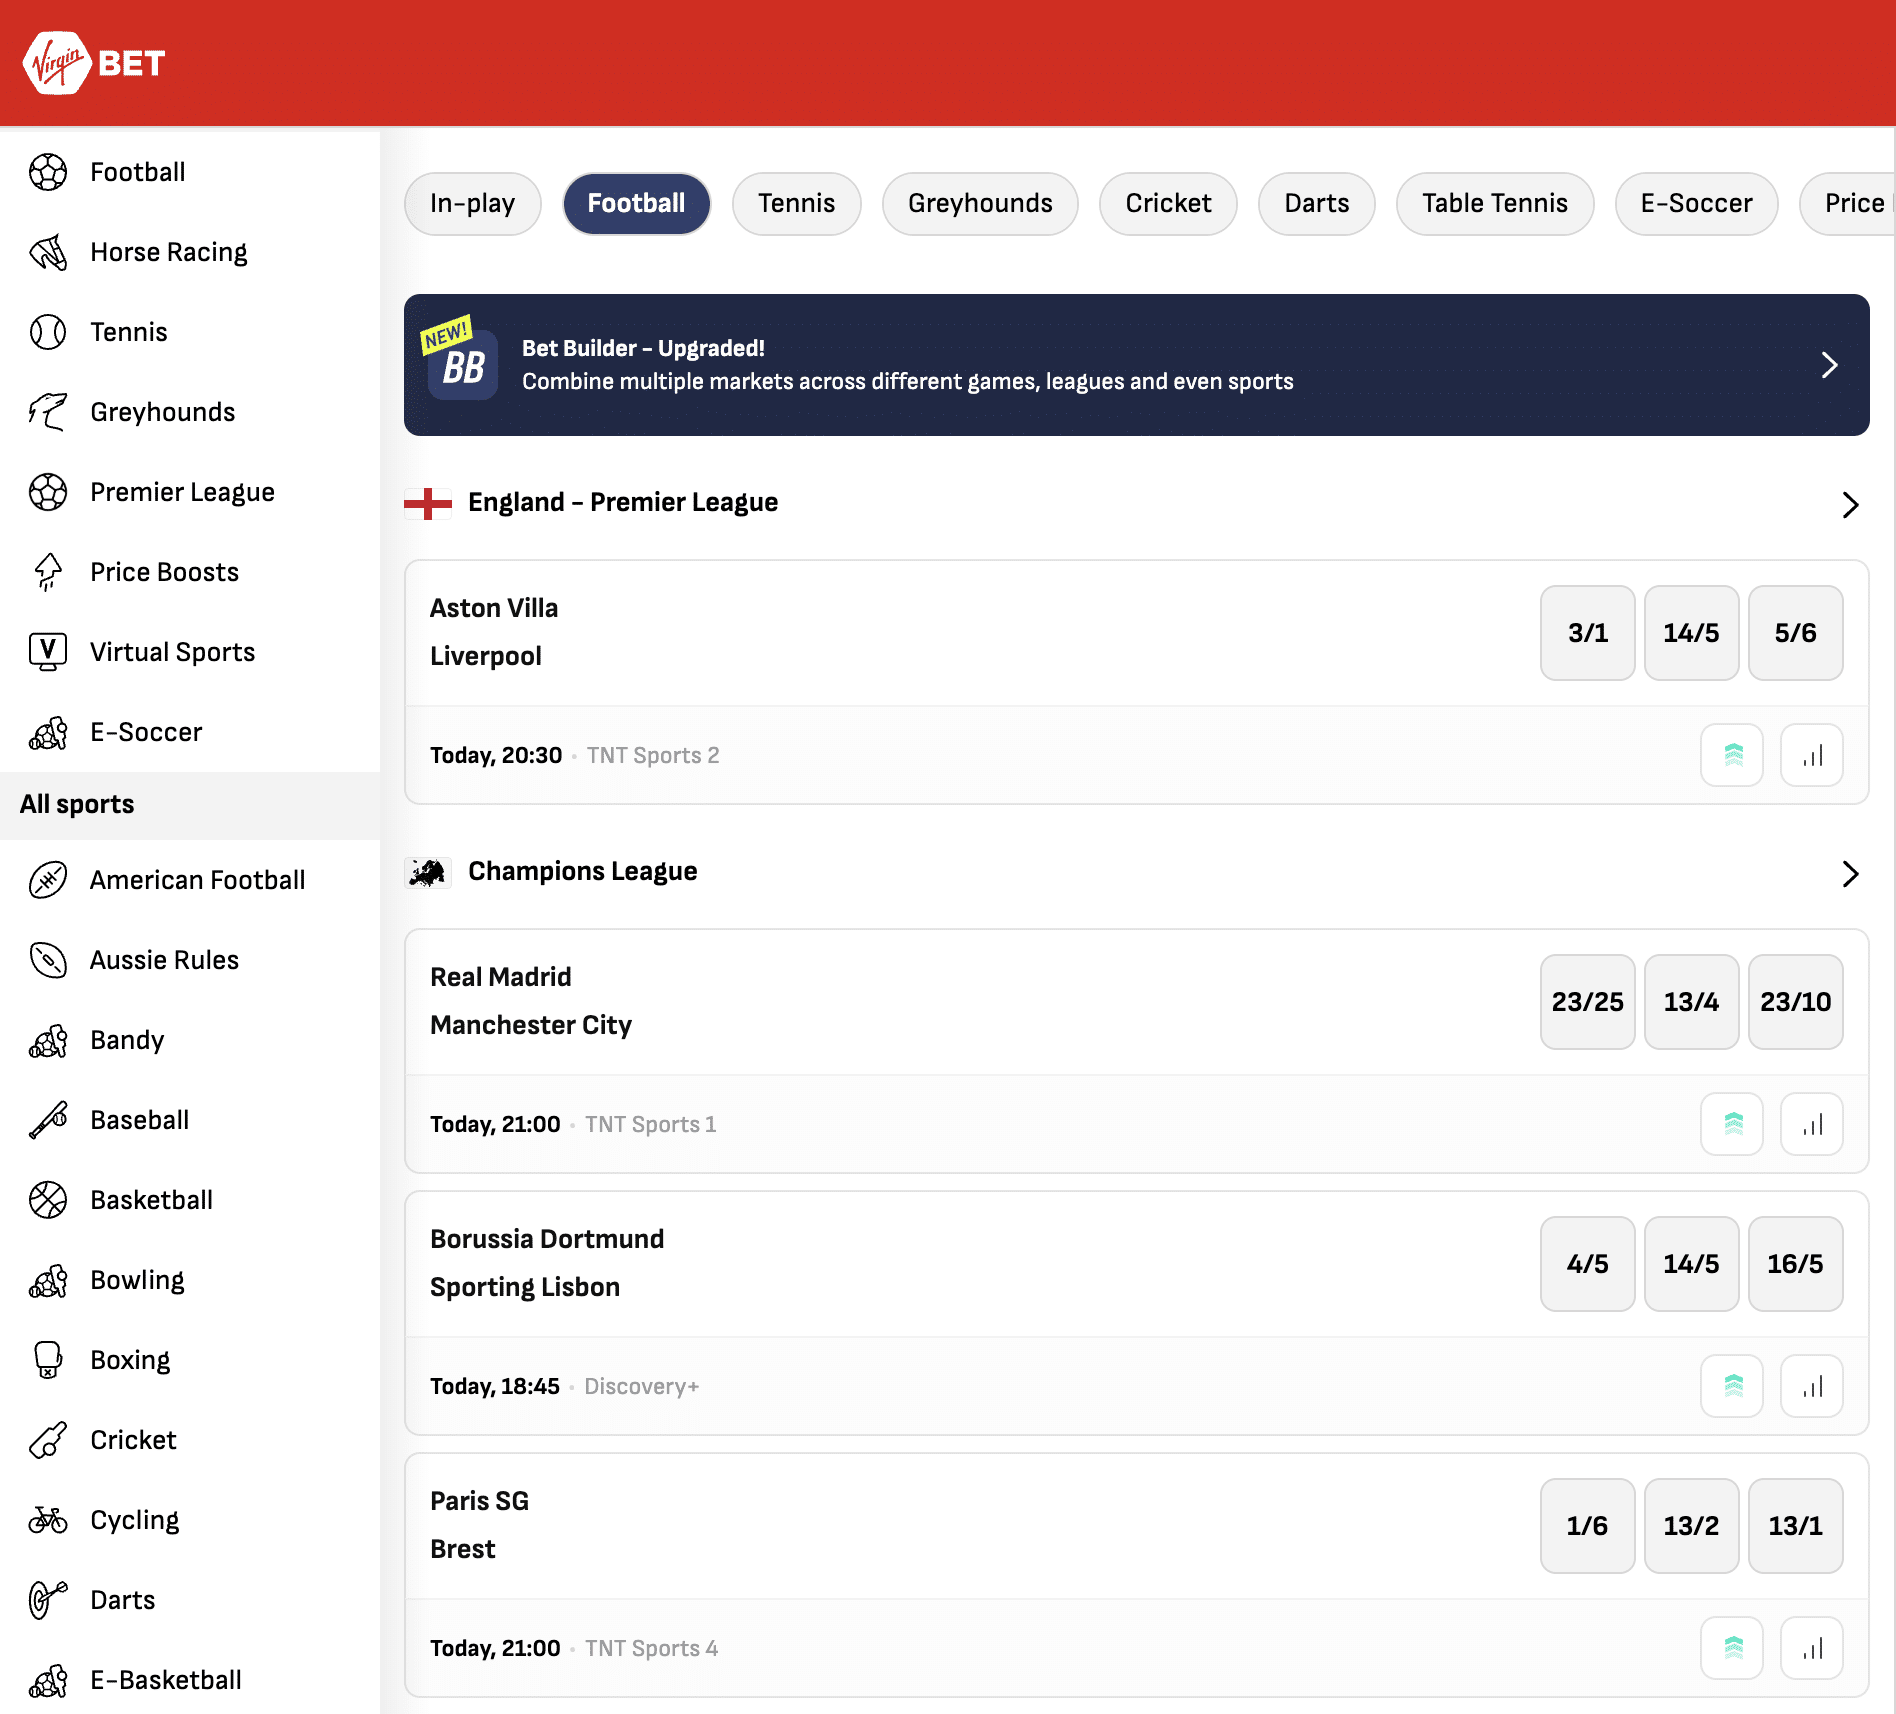
Task: Open Virtual Sports from the sidebar
Action: coord(171,651)
